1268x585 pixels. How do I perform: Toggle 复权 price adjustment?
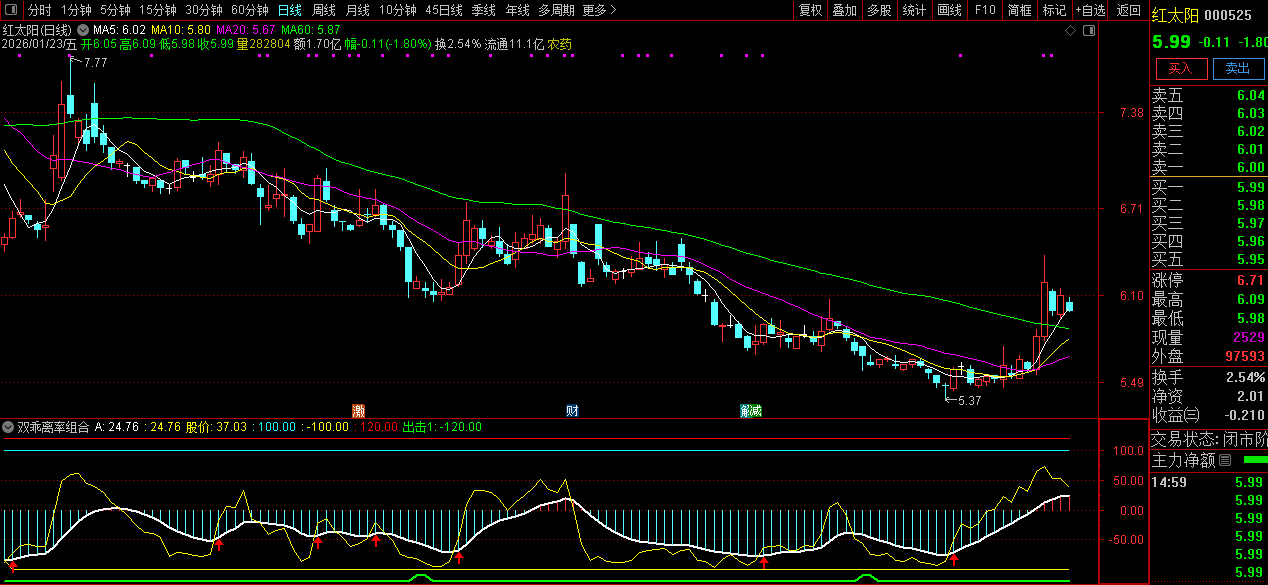(810, 10)
